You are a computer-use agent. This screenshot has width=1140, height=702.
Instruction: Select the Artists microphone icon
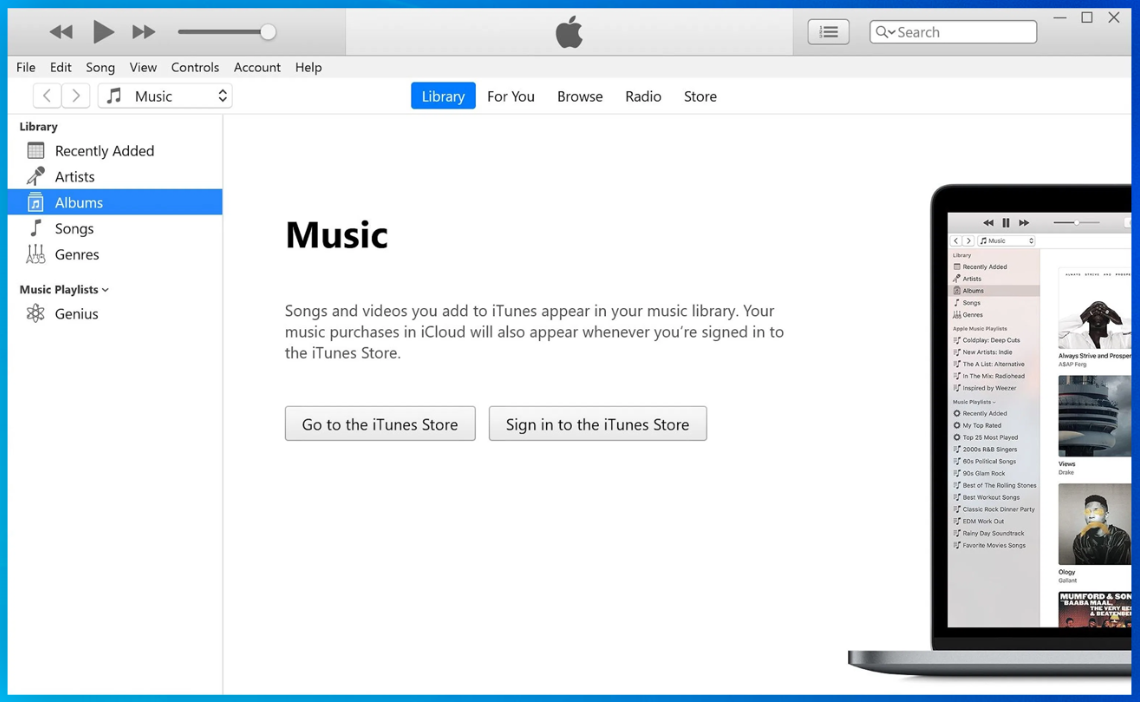(x=36, y=177)
